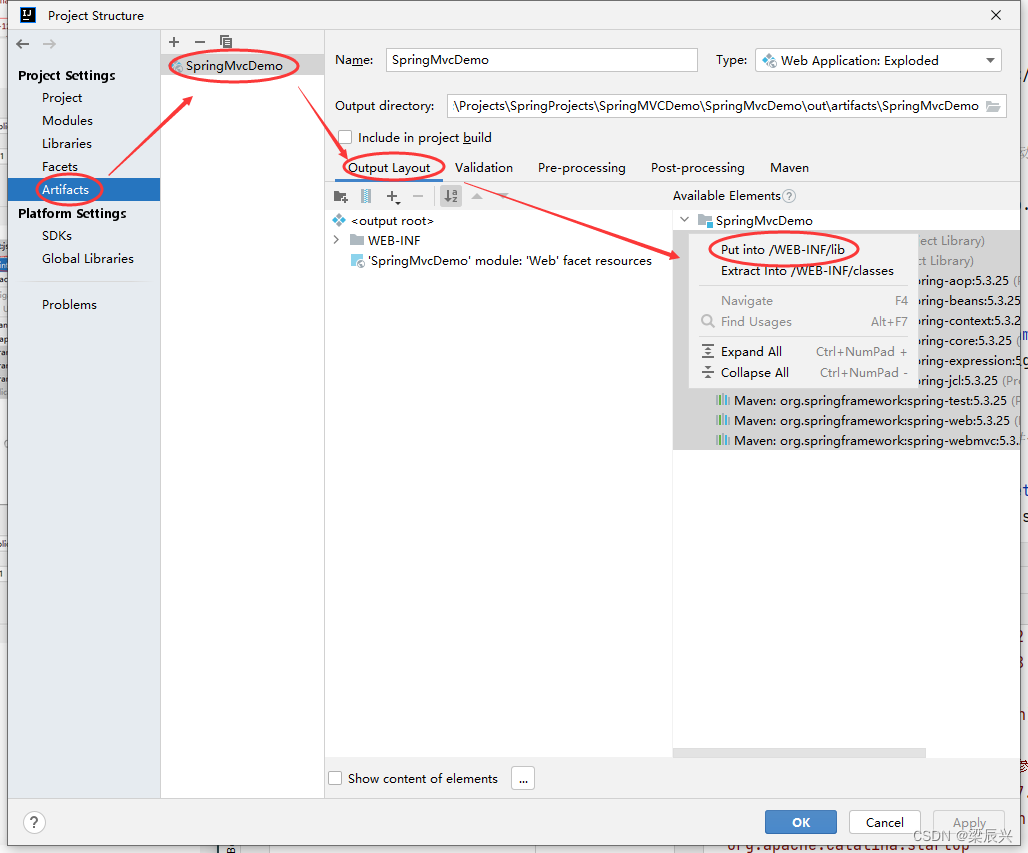This screenshot has width=1028, height=853.
Task: Open the Post-processing tab
Action: tap(698, 168)
